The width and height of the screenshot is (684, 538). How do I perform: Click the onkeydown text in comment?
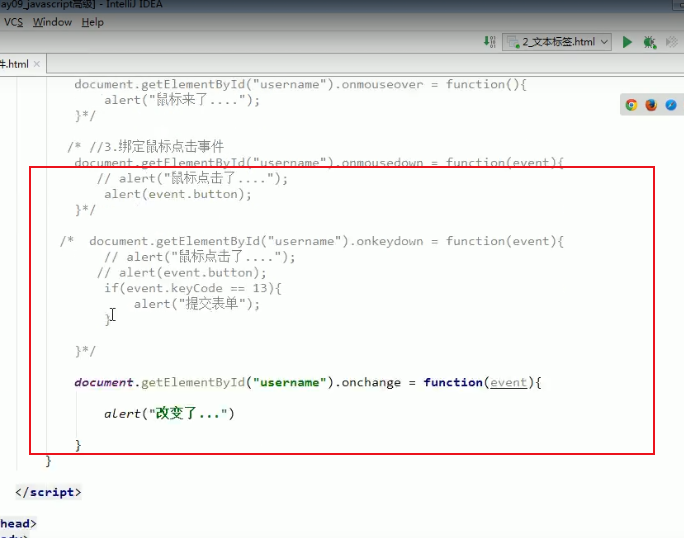pos(390,241)
